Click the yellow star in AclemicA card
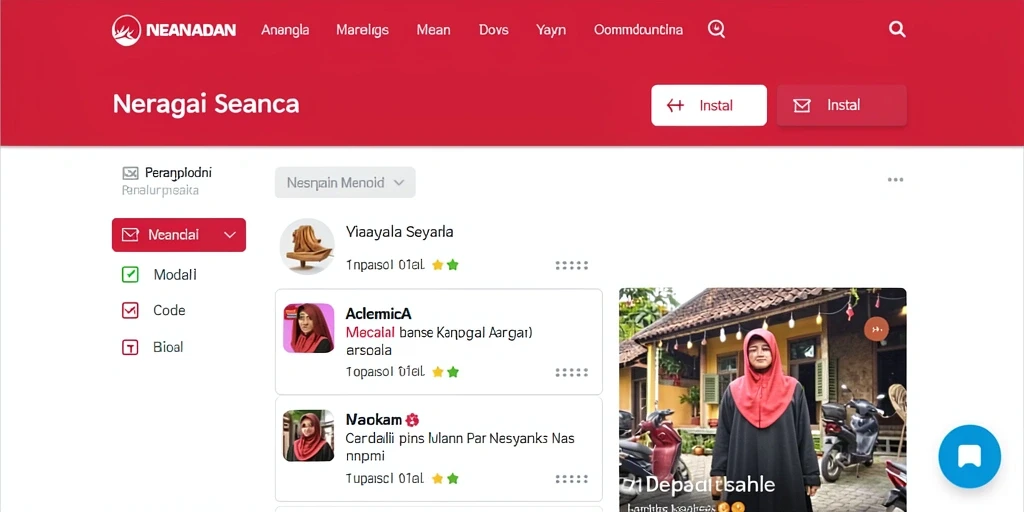 pyautogui.click(x=438, y=372)
